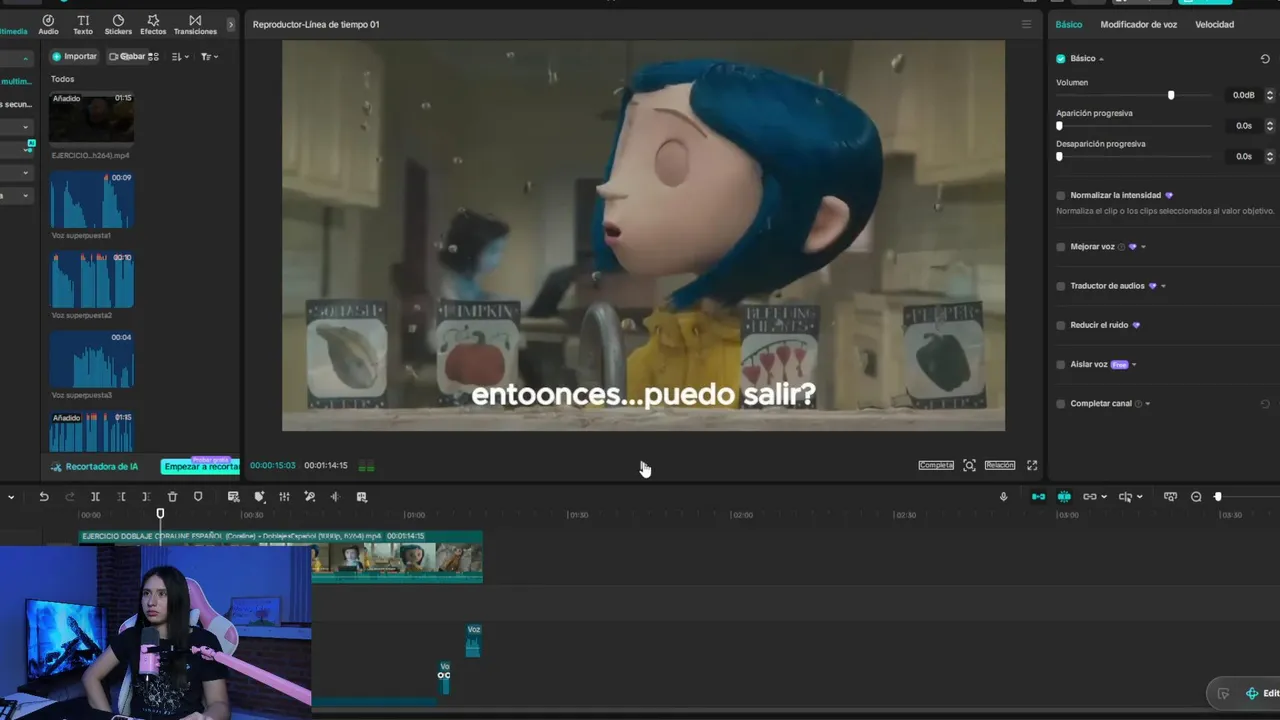The width and height of the screenshot is (1280, 720).
Task: Add a marker on timeline
Action: [198, 497]
